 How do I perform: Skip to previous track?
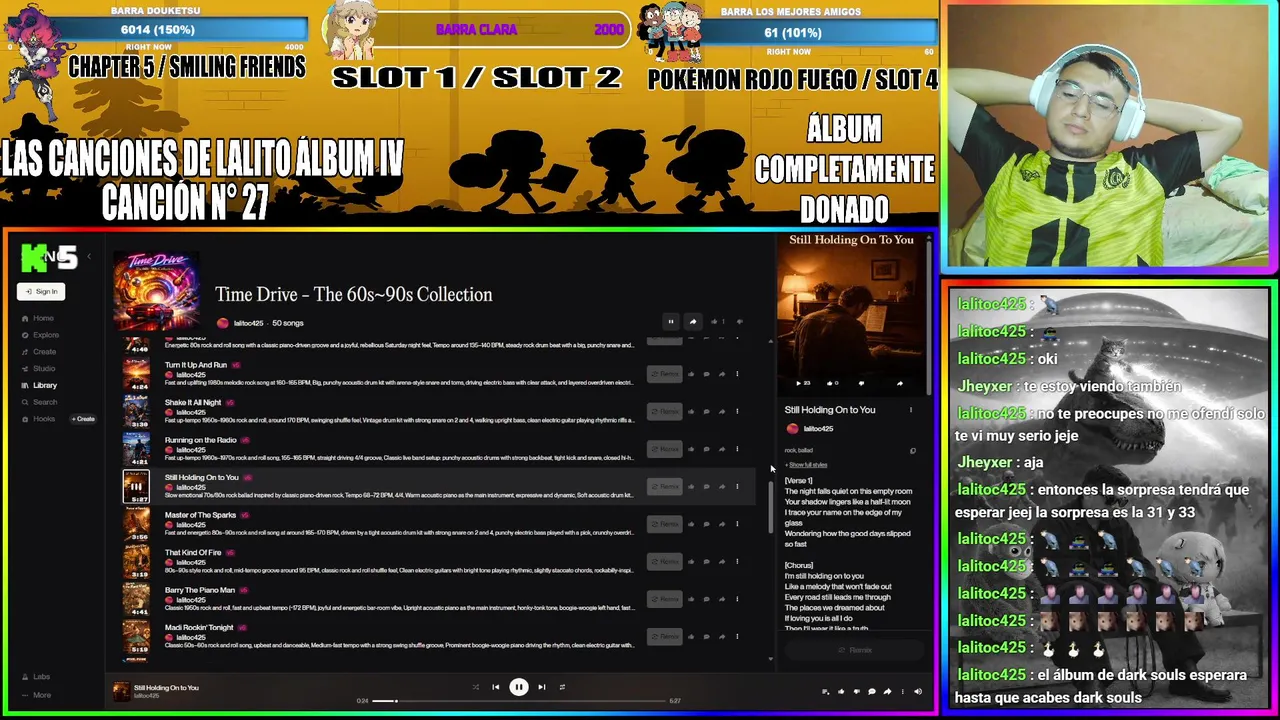[495, 687]
